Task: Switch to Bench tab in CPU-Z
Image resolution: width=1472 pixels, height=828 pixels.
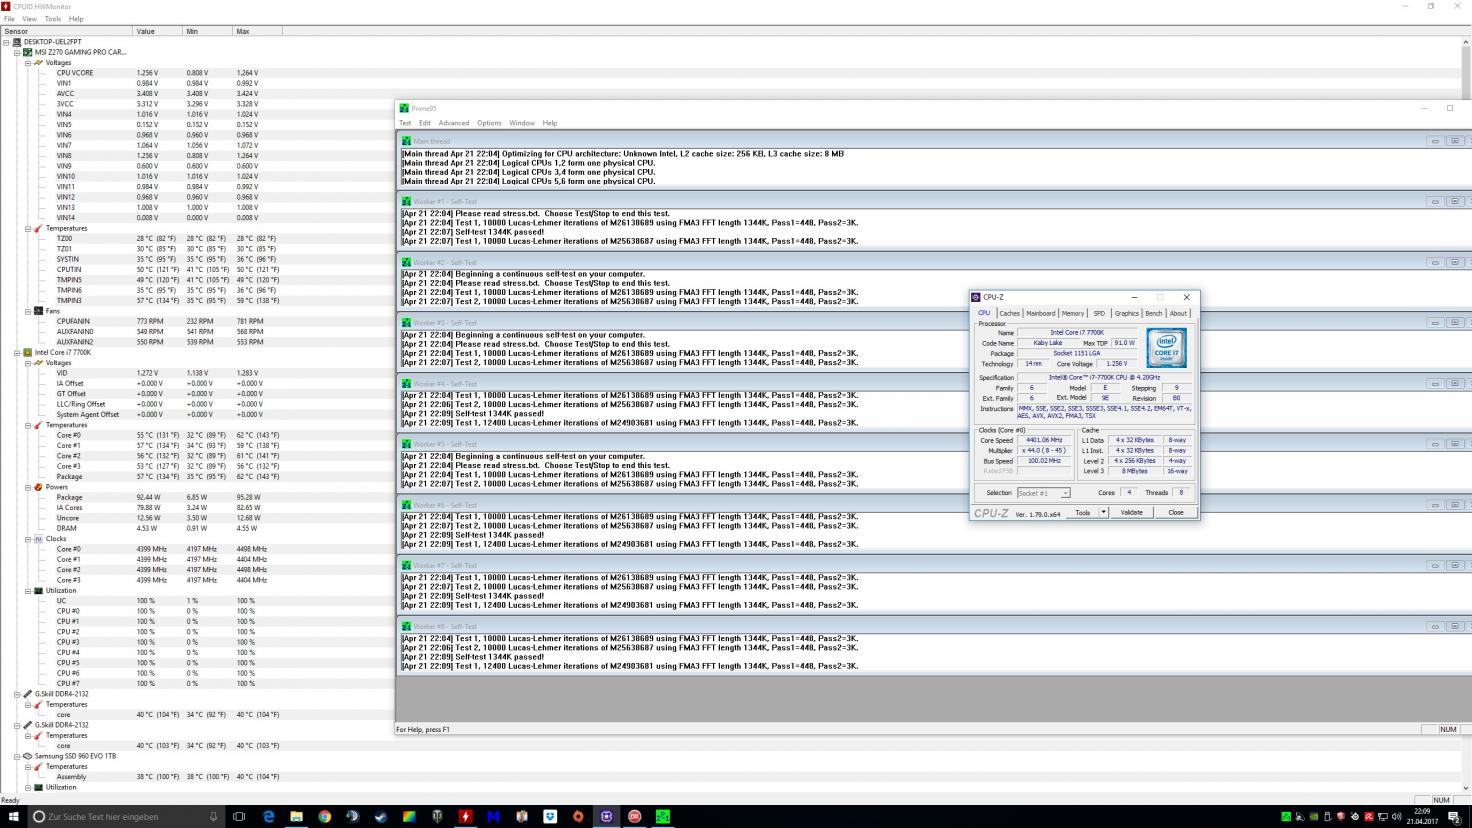Action: coord(1153,313)
